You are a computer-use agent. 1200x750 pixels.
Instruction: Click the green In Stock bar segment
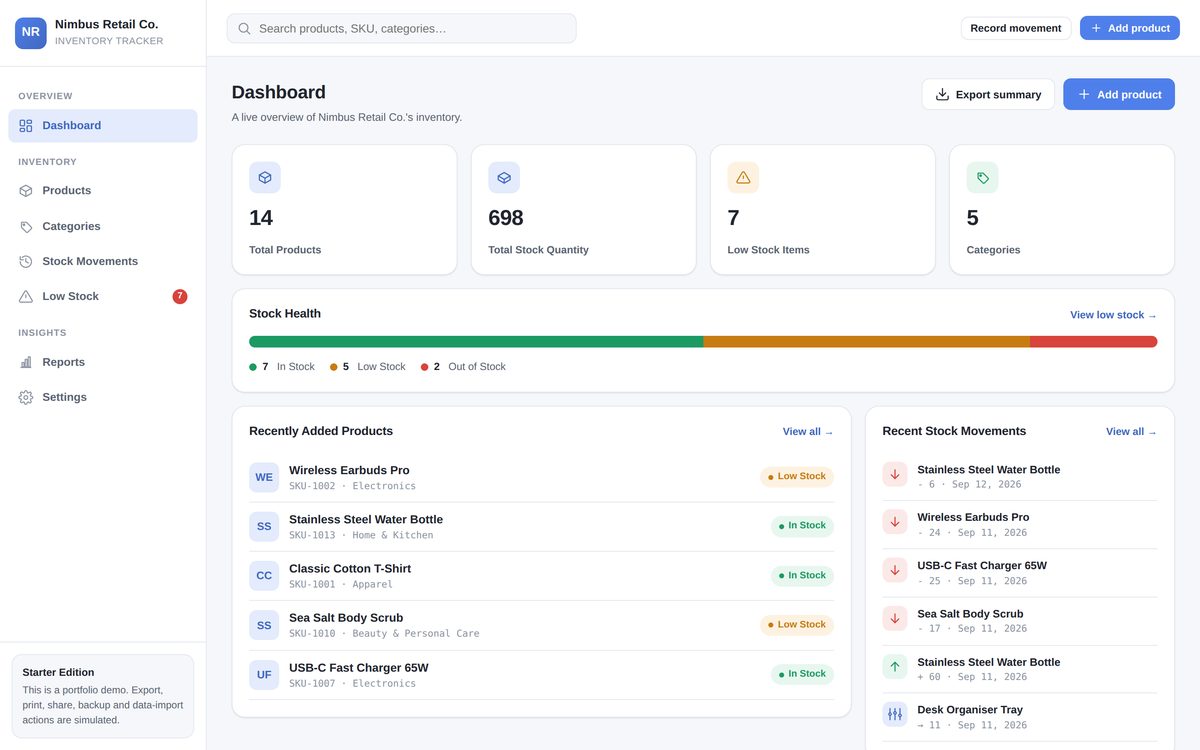[x=476, y=342]
